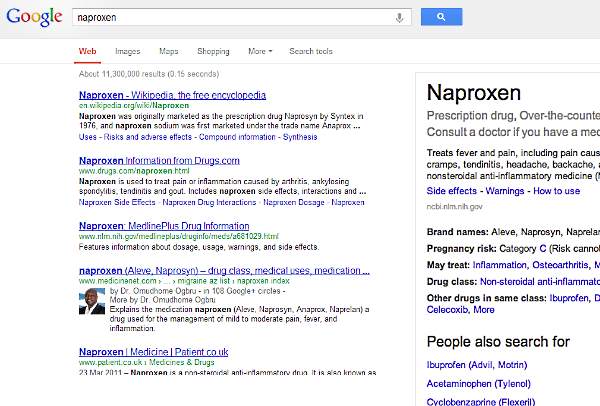The image size is (600, 406).
Task: Expand the More dropdown menu
Action: click(260, 51)
